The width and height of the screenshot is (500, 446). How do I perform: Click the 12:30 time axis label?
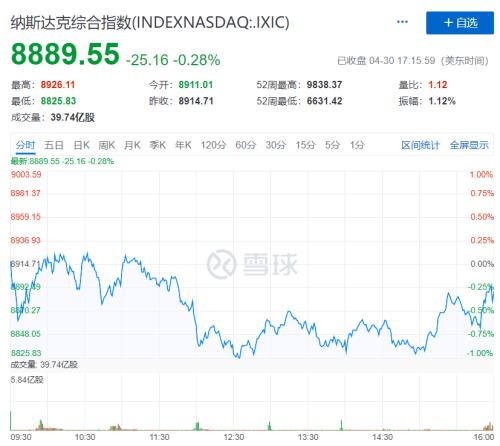[x=234, y=437]
